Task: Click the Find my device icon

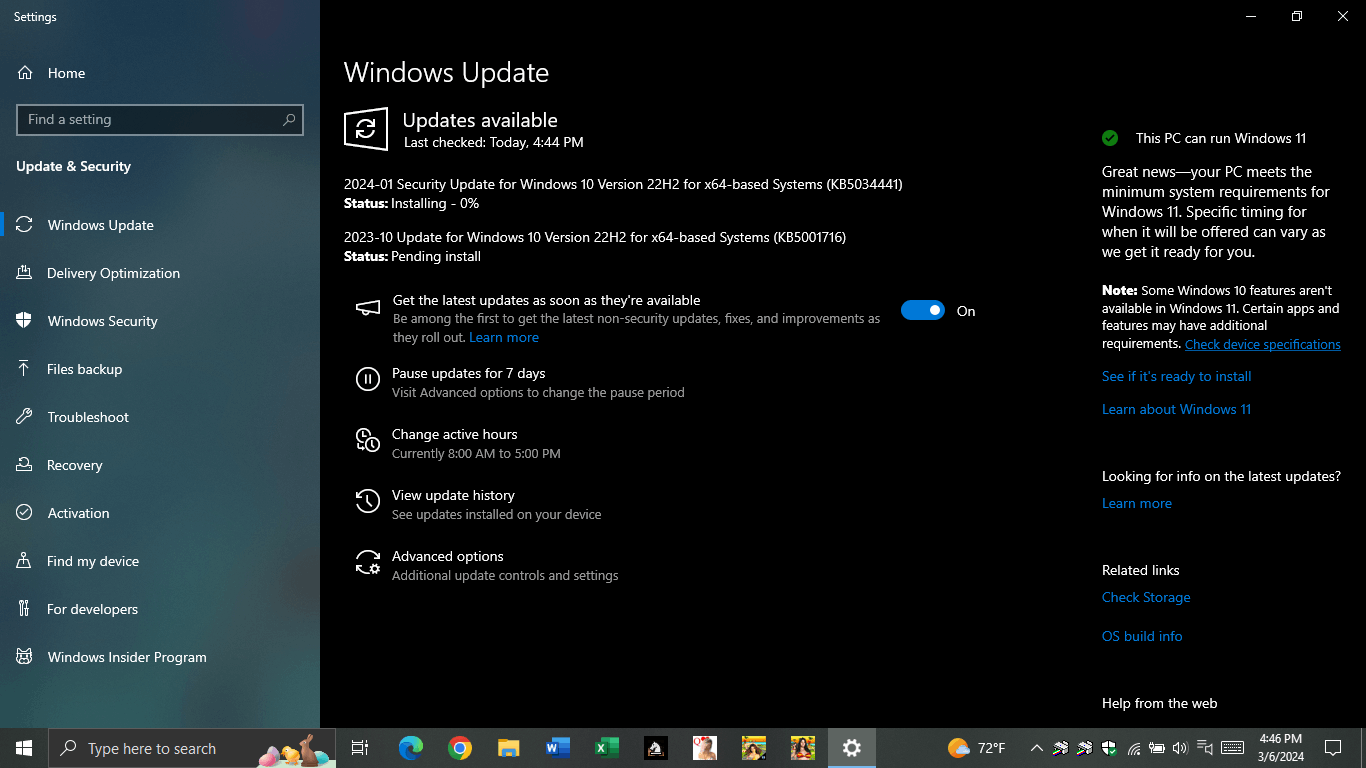Action: [25, 561]
